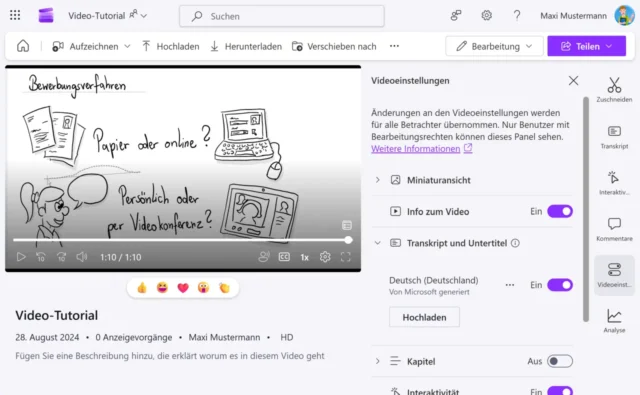Click info icon next to Transkript und Untertitel
The width and height of the screenshot is (640, 395).
[x=516, y=243]
